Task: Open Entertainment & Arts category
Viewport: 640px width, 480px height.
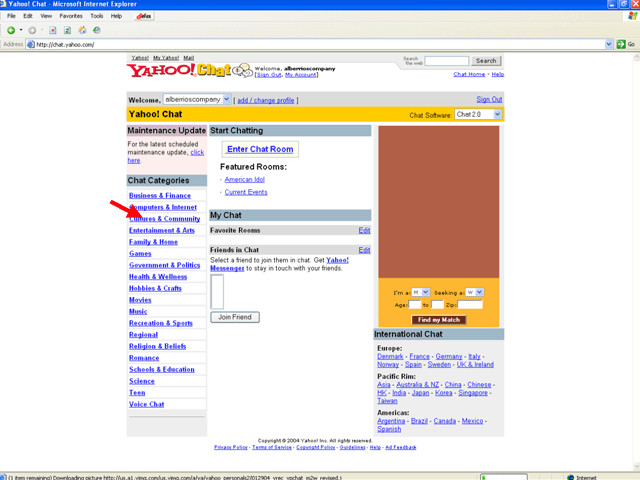Action: point(162,230)
